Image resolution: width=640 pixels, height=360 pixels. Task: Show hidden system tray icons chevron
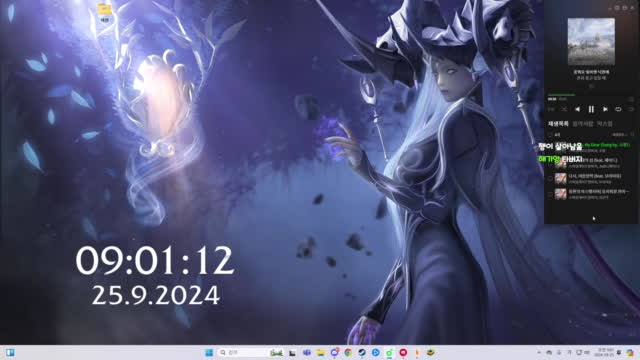[539, 352]
